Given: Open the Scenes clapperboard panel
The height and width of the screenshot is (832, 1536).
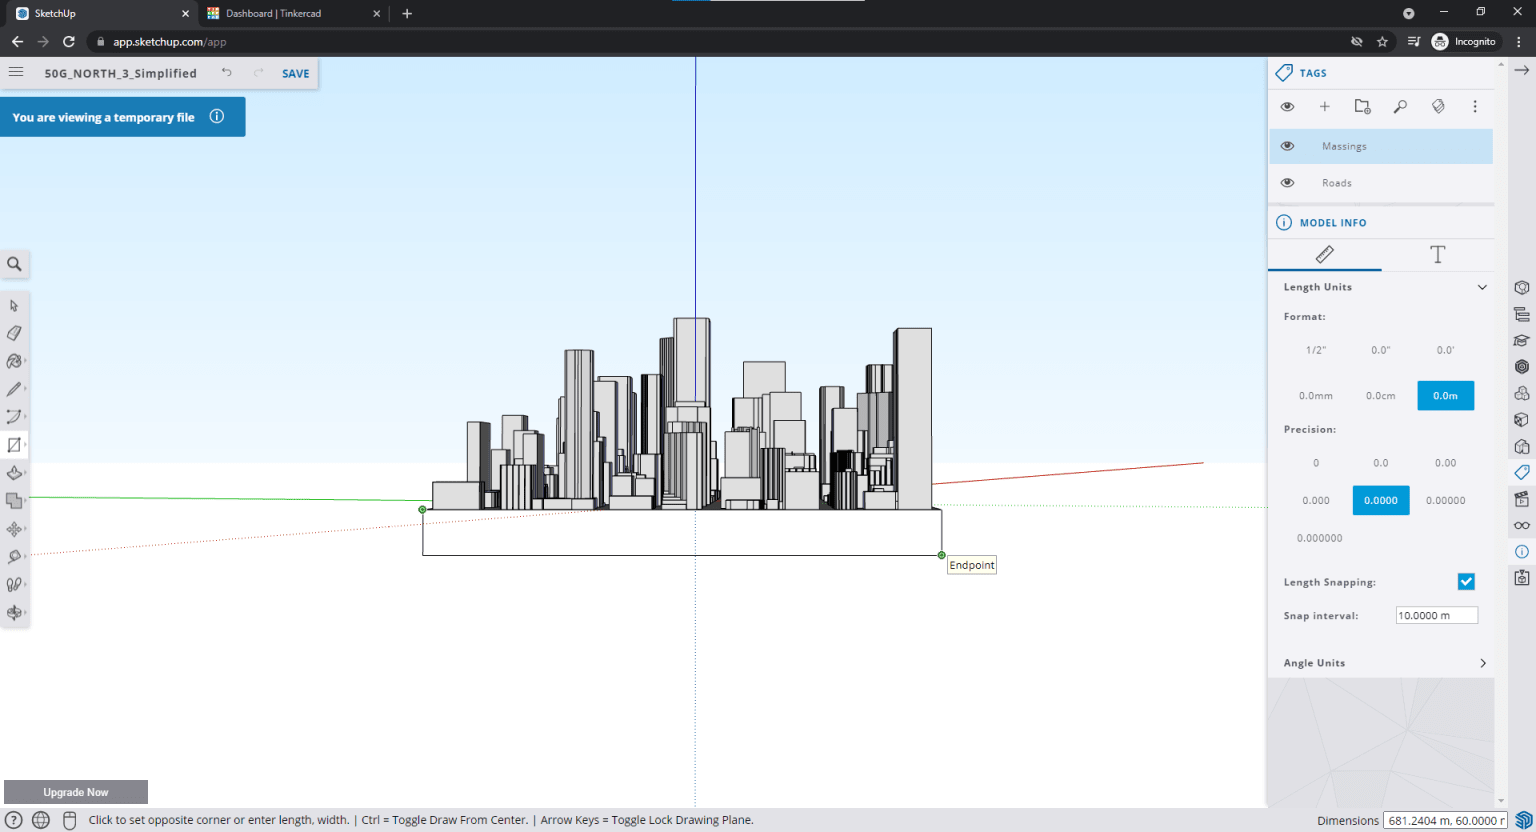Looking at the screenshot, I should (x=1522, y=499).
